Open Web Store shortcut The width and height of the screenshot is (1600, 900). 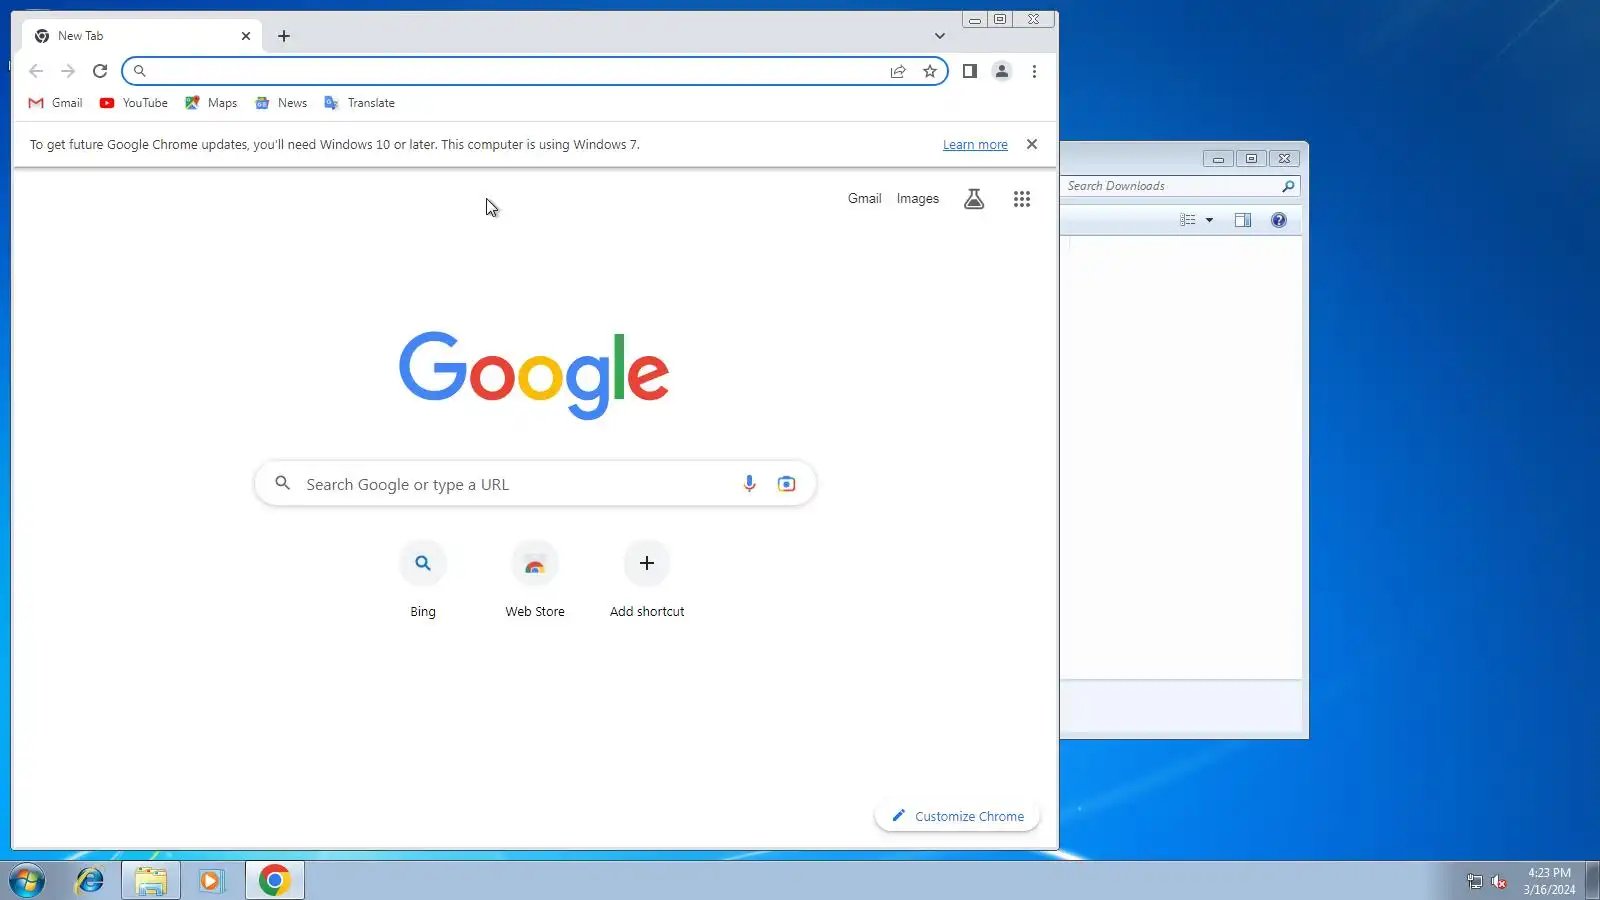[x=535, y=580]
